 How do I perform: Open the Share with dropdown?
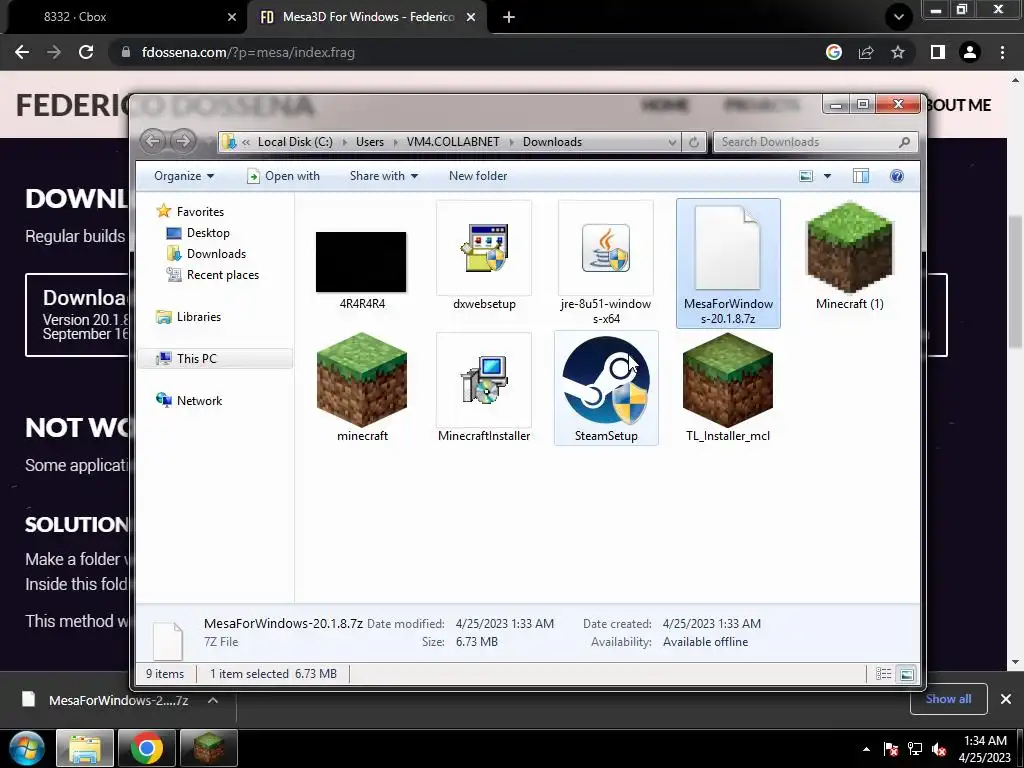point(383,176)
